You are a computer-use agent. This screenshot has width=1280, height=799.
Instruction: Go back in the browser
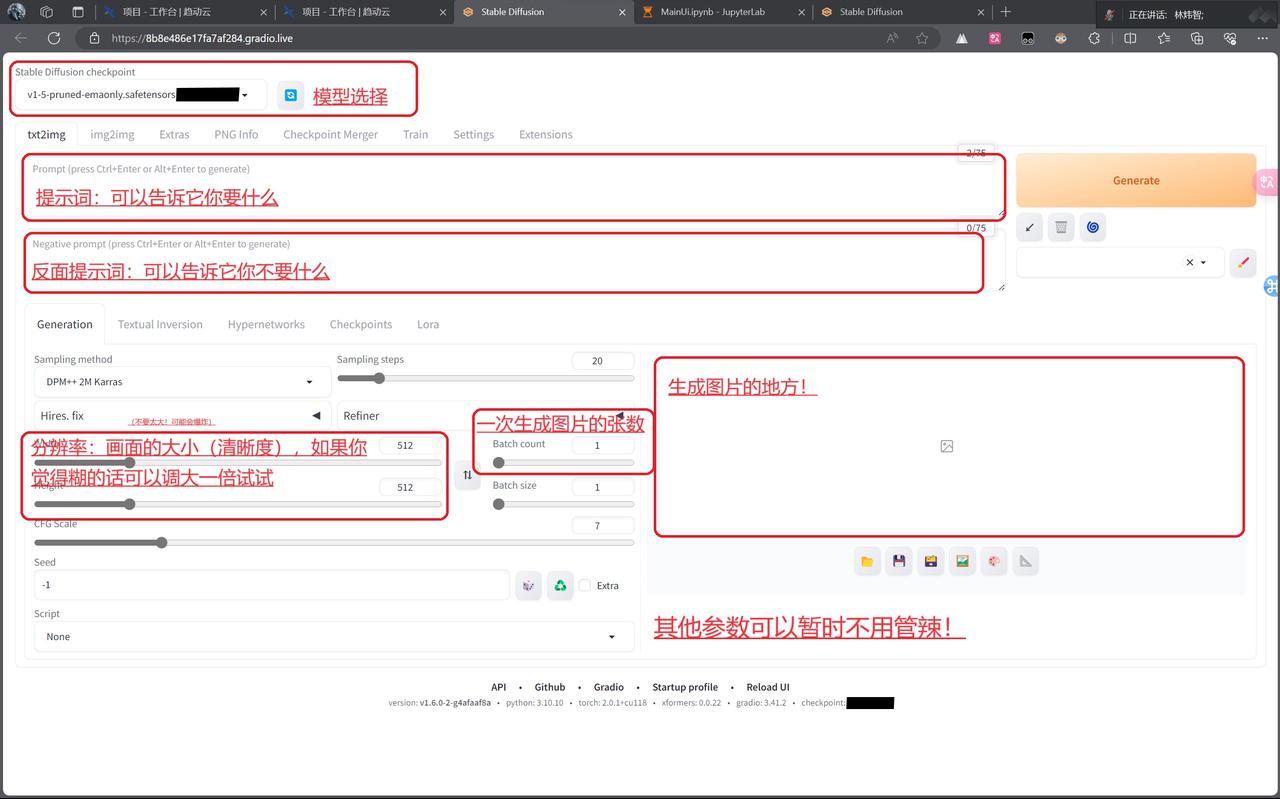[x=20, y=38]
